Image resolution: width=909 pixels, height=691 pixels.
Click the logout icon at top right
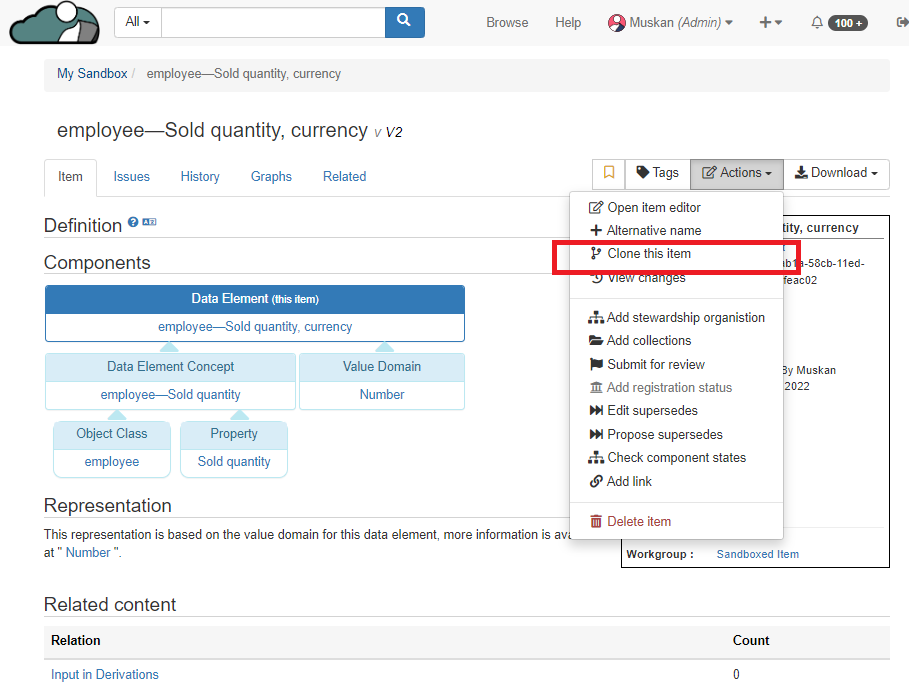pyautogui.click(x=902, y=22)
